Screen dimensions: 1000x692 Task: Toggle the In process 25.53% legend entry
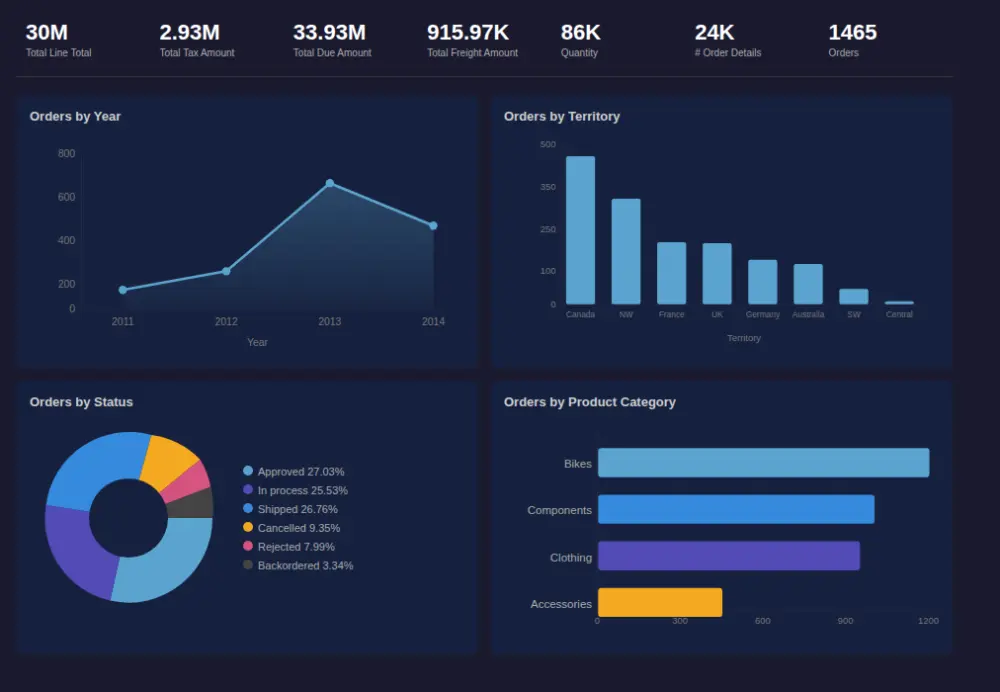click(295, 490)
